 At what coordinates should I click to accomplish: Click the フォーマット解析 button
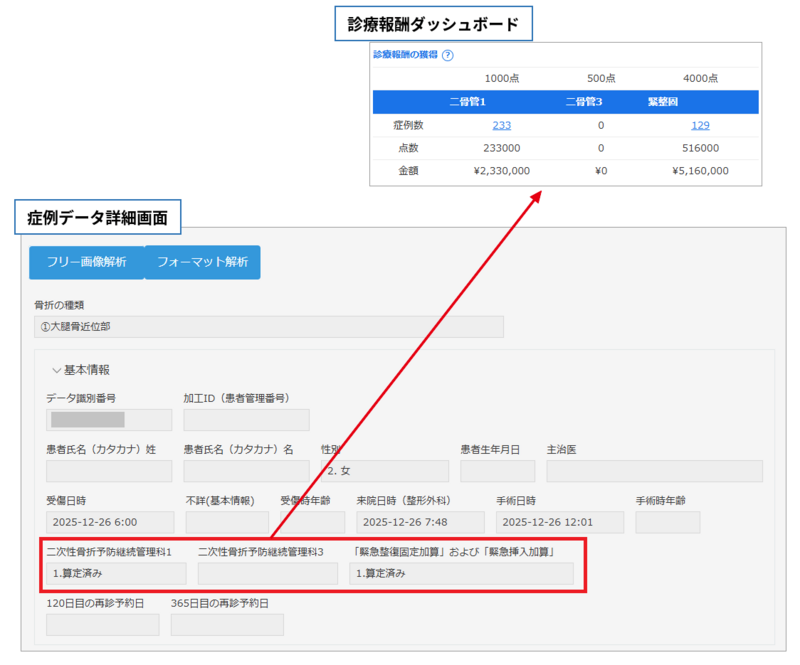pos(203,262)
